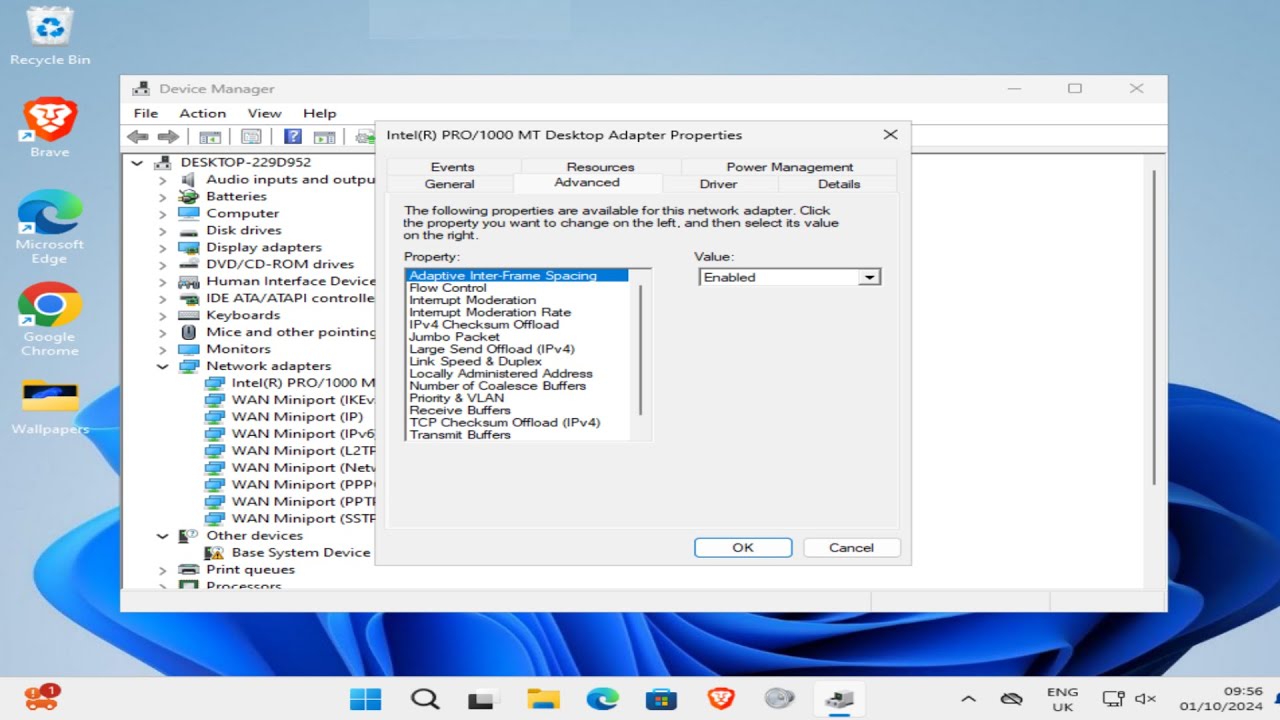The image size is (1280, 720).
Task: Select Link Speed & Duplex property
Action: coord(476,361)
